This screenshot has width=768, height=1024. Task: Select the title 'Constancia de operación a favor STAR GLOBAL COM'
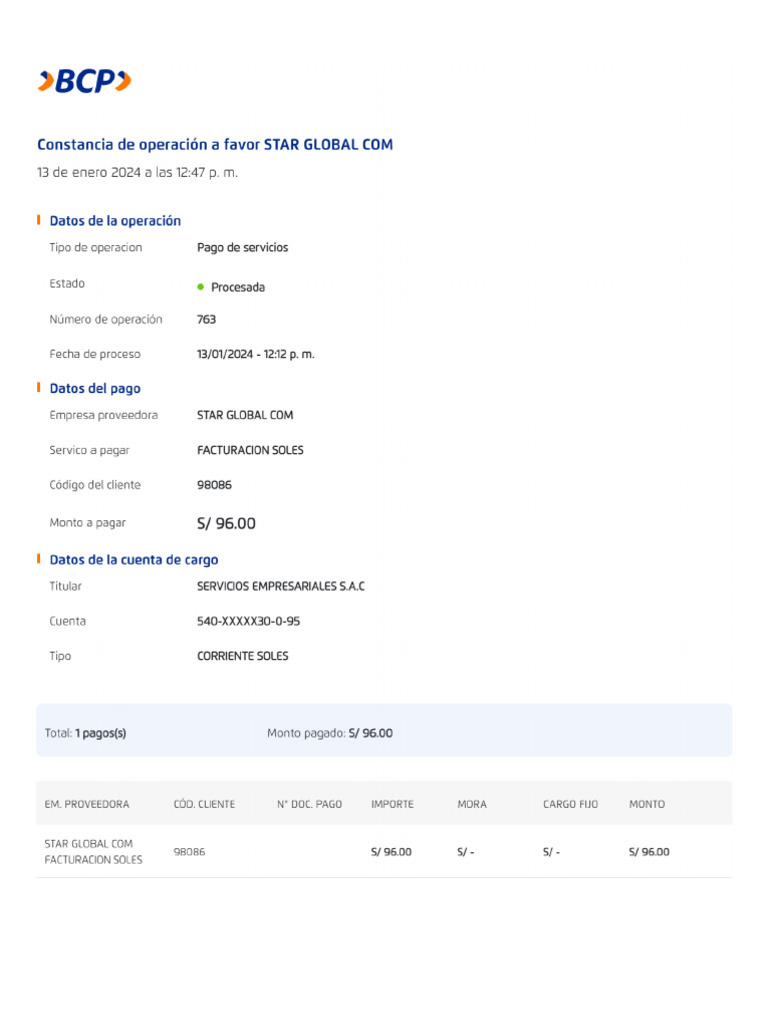[215, 144]
